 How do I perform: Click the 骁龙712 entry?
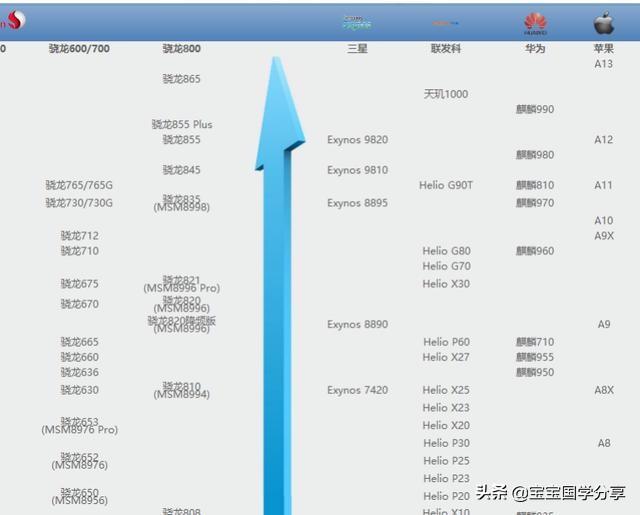[x=80, y=235]
